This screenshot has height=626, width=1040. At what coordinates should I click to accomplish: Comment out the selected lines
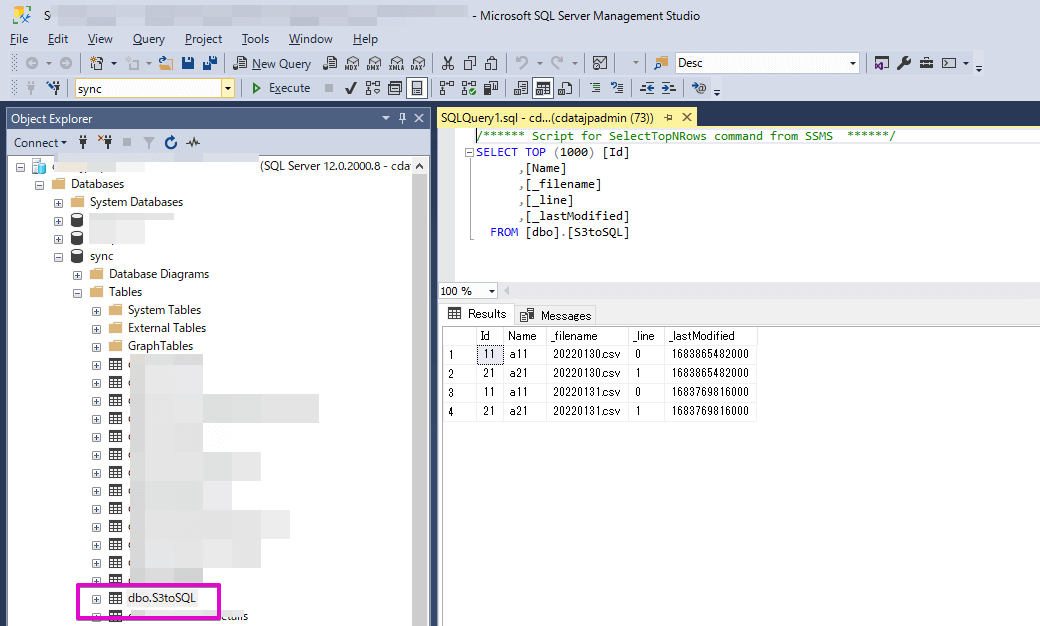pos(596,88)
